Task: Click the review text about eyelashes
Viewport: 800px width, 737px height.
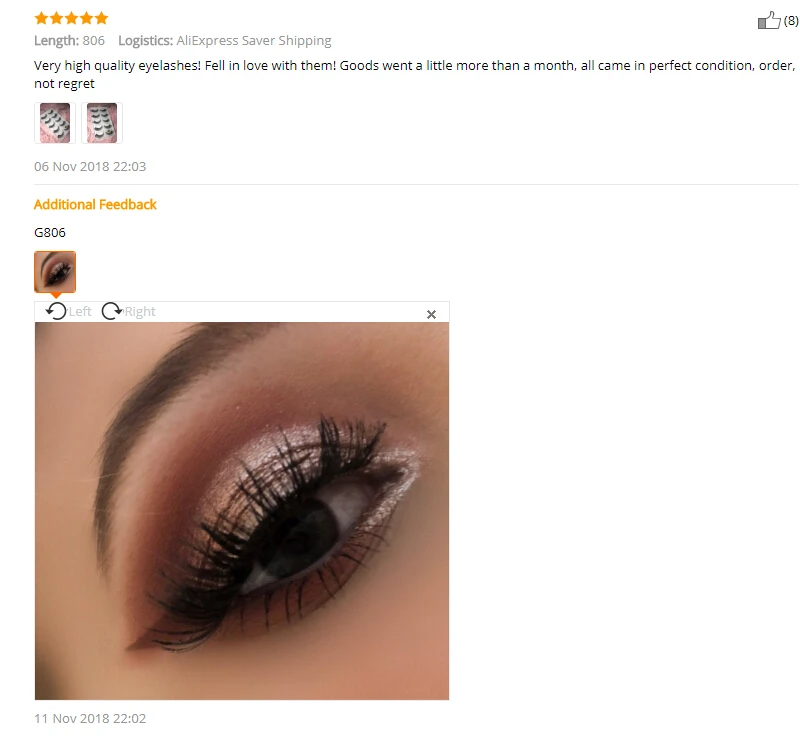Action: coord(414,74)
